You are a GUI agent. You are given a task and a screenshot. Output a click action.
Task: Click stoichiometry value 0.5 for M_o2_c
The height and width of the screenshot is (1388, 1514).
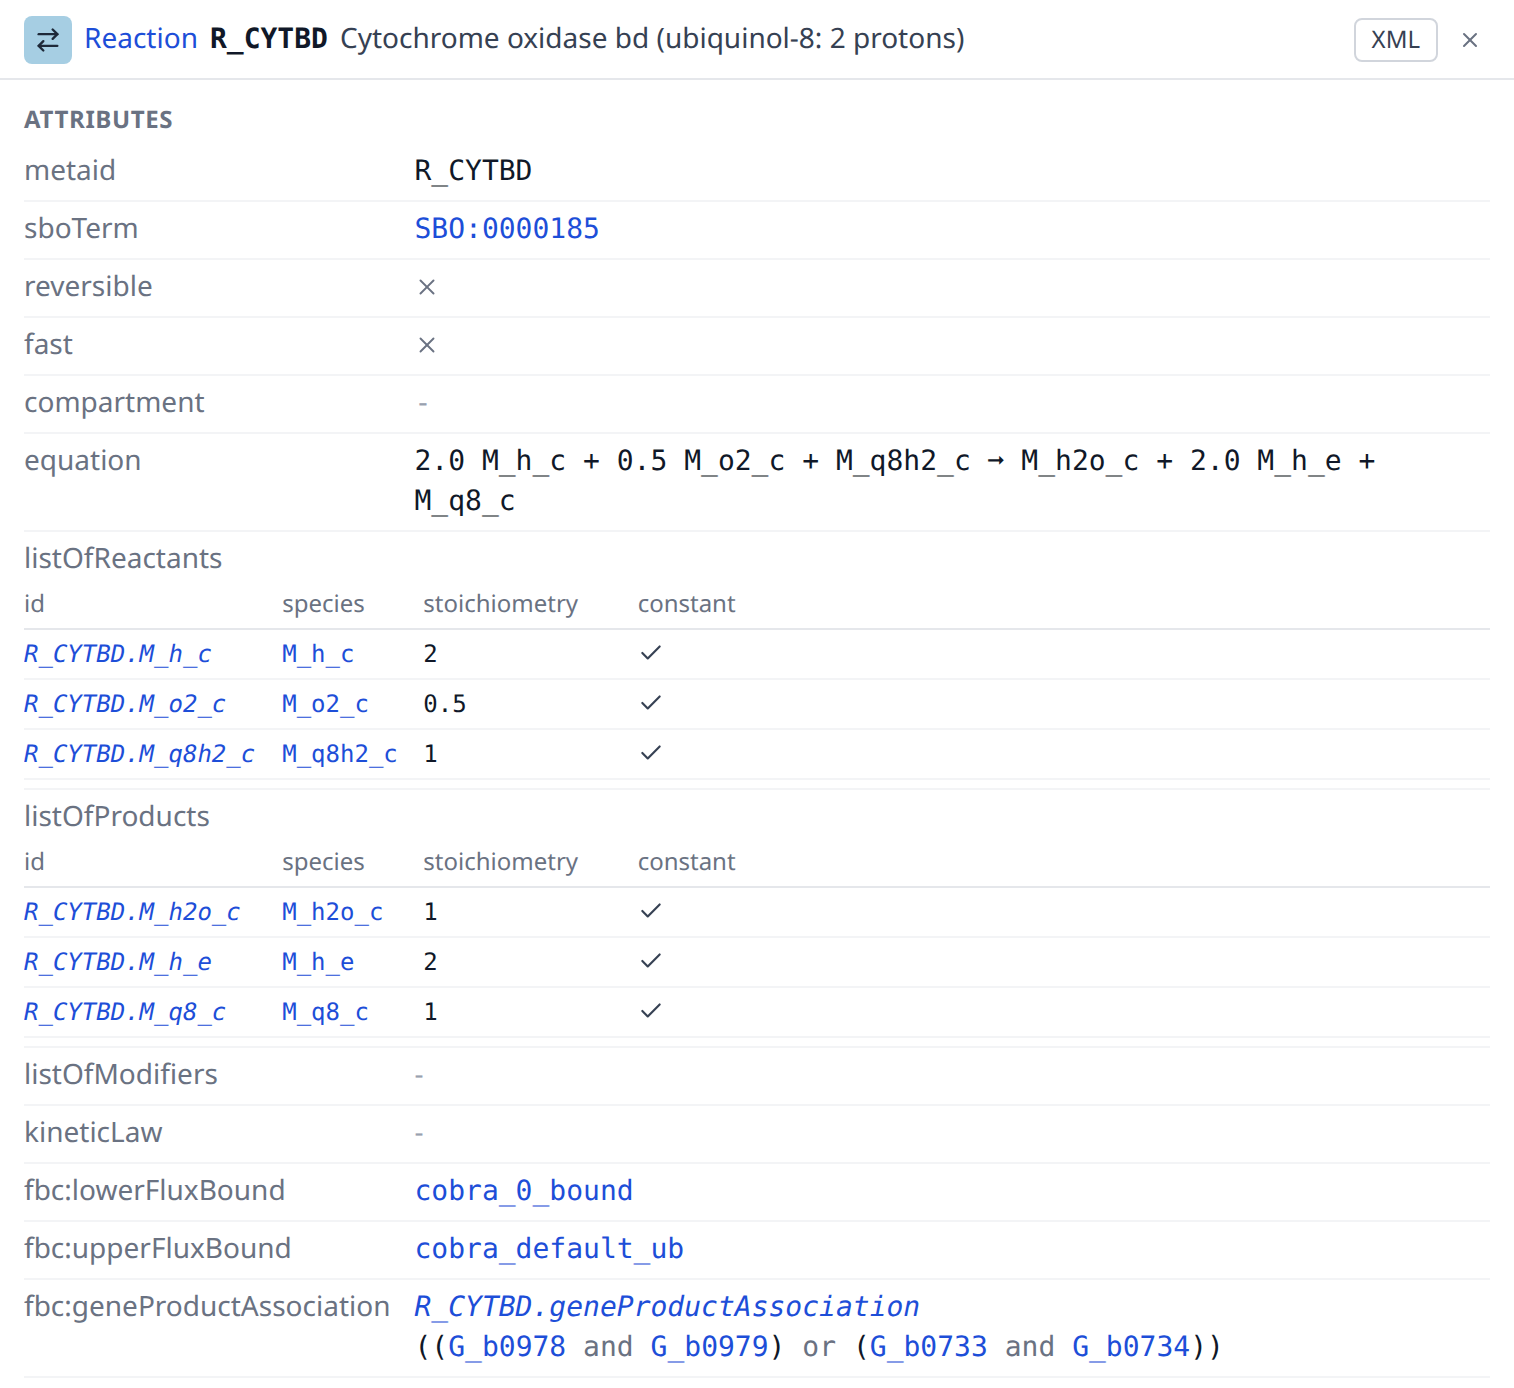point(445,704)
